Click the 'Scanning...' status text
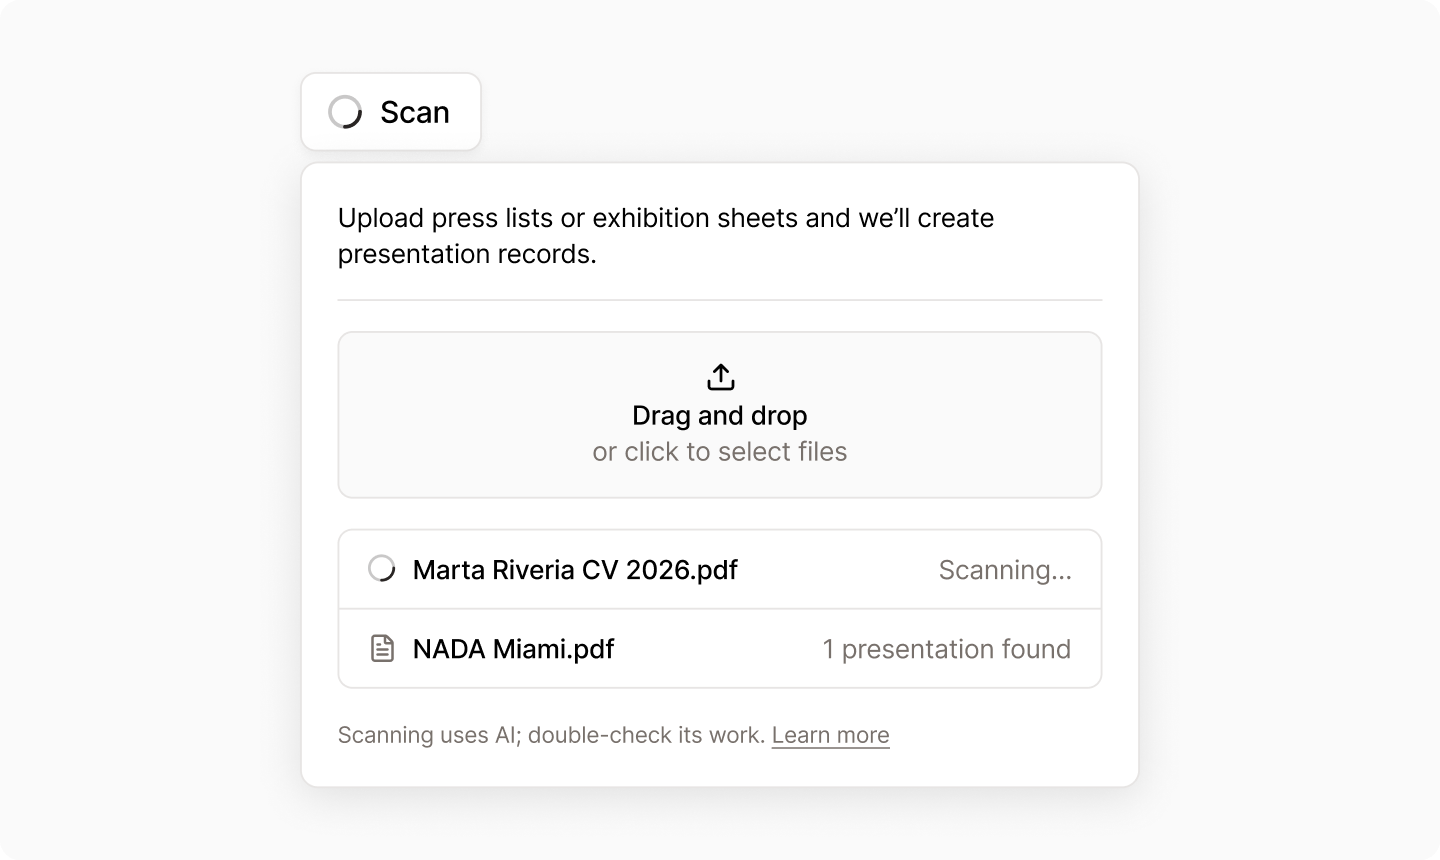1440x860 pixels. [1005, 570]
